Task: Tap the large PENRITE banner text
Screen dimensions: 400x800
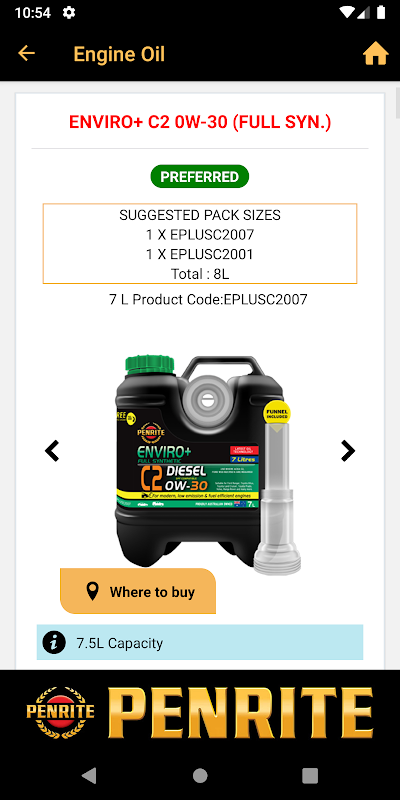Action: (240, 713)
